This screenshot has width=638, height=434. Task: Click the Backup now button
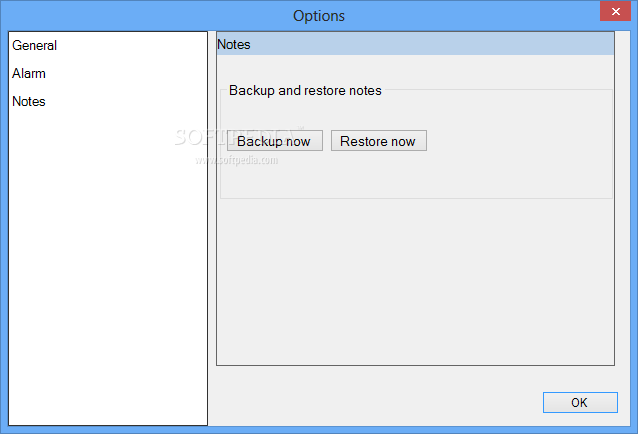point(274,141)
